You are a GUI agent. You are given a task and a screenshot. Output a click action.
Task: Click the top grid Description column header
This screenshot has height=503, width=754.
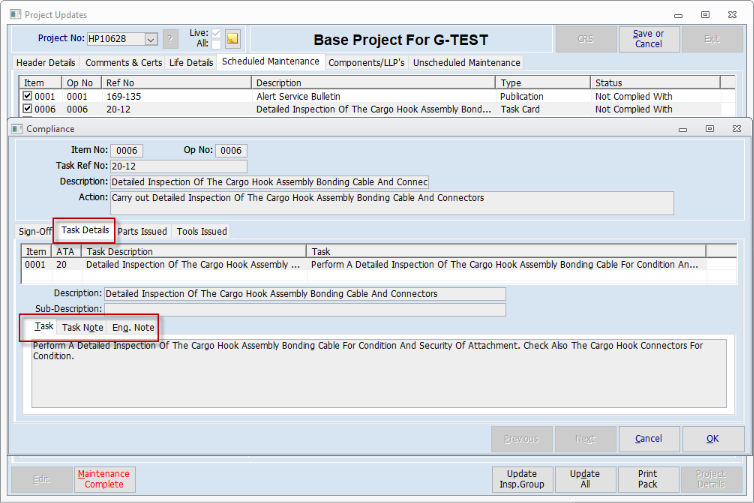[374, 83]
